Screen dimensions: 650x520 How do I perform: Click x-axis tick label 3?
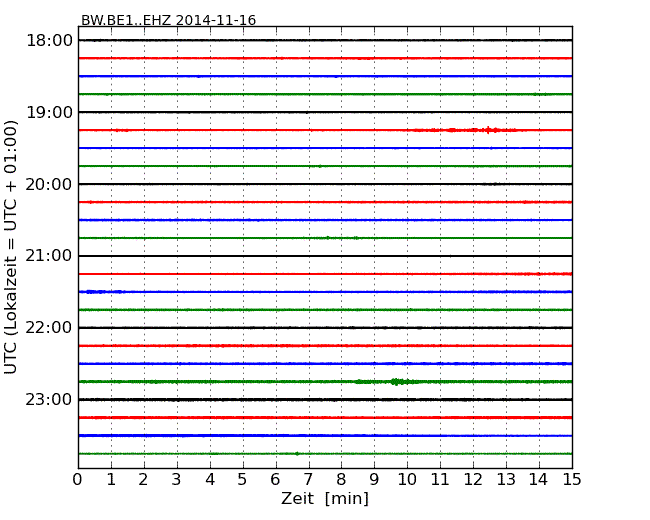pos(177,480)
